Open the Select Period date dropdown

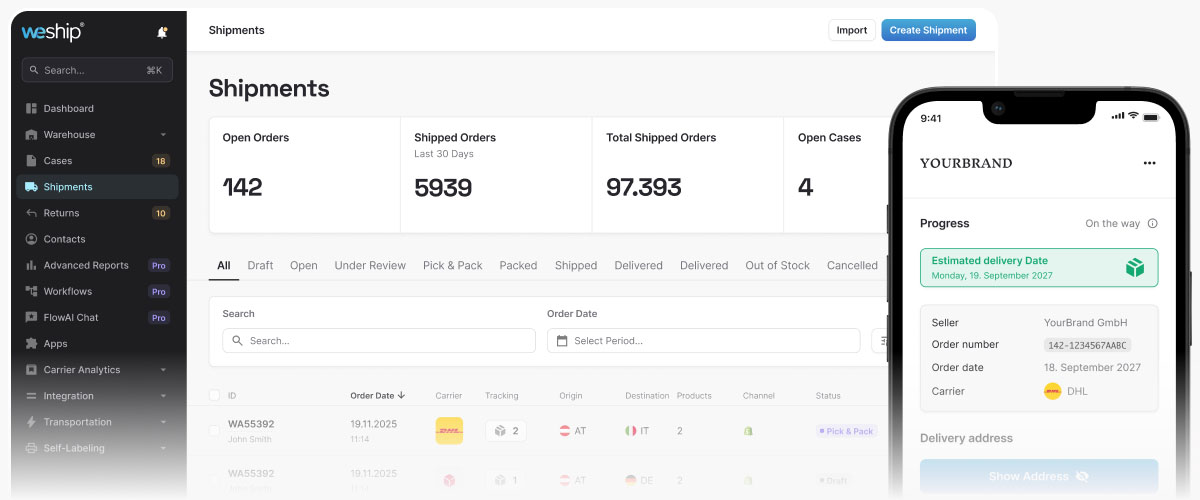click(703, 341)
